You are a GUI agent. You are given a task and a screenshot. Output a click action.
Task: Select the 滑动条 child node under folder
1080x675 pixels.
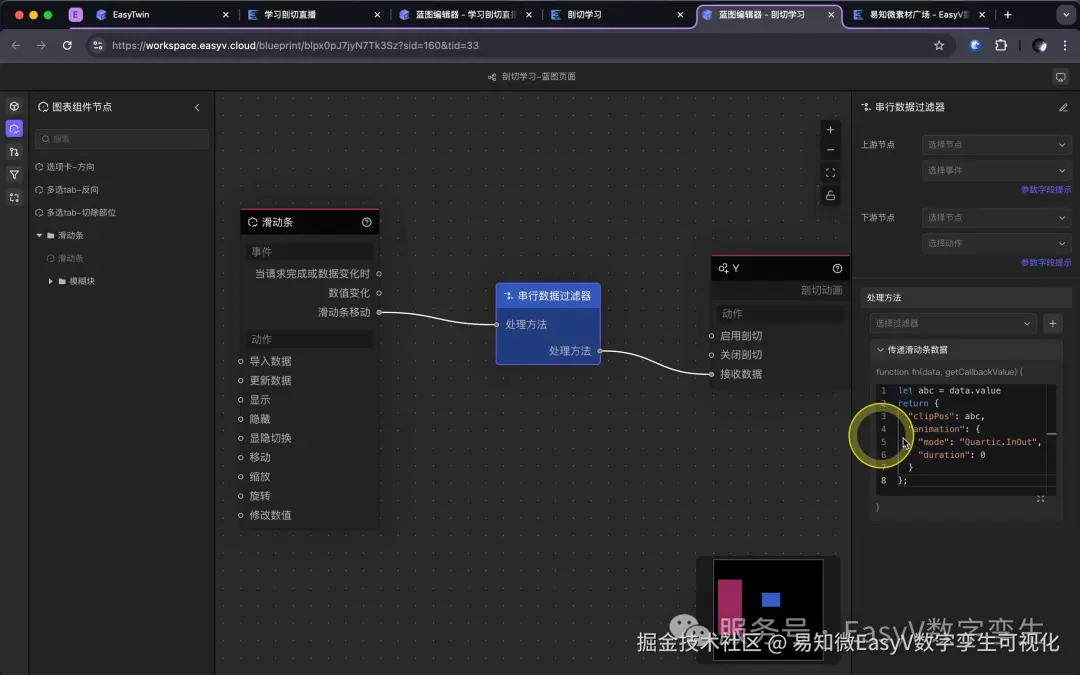click(x=70, y=258)
